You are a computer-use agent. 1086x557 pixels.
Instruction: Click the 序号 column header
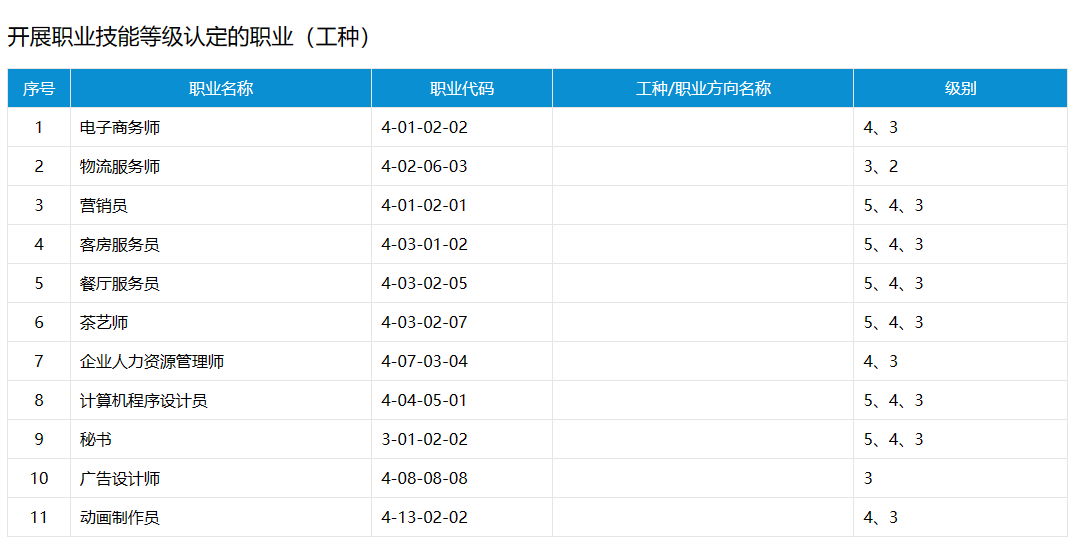point(39,88)
